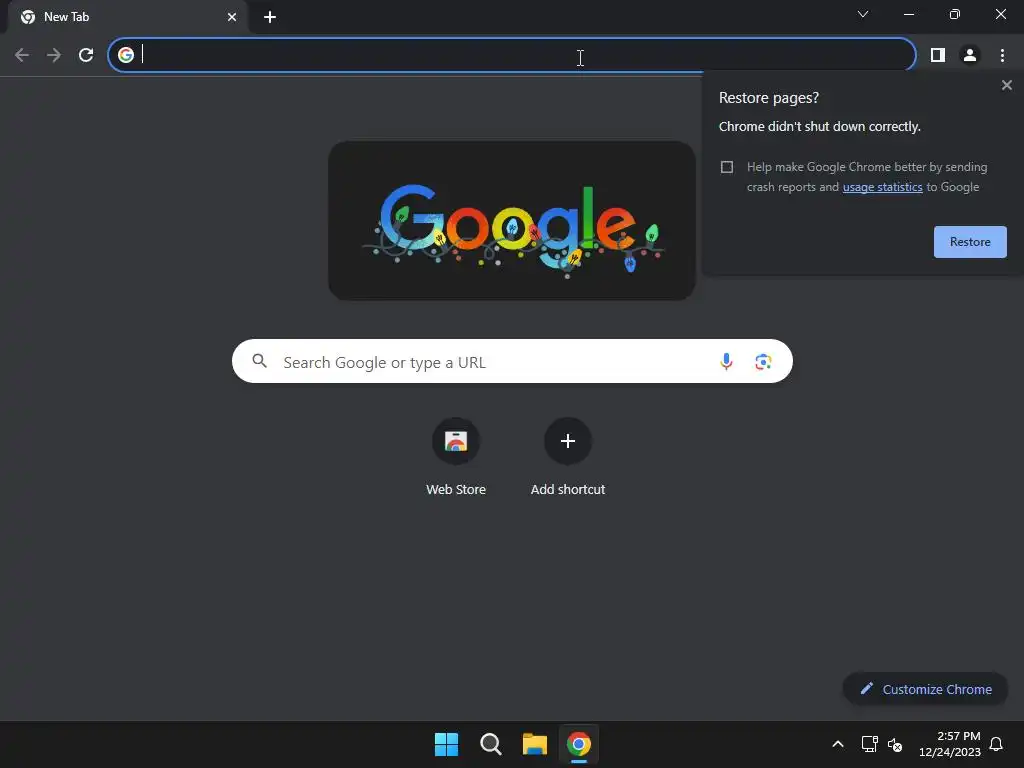
Task: Open the profile avatar menu
Action: (970, 55)
